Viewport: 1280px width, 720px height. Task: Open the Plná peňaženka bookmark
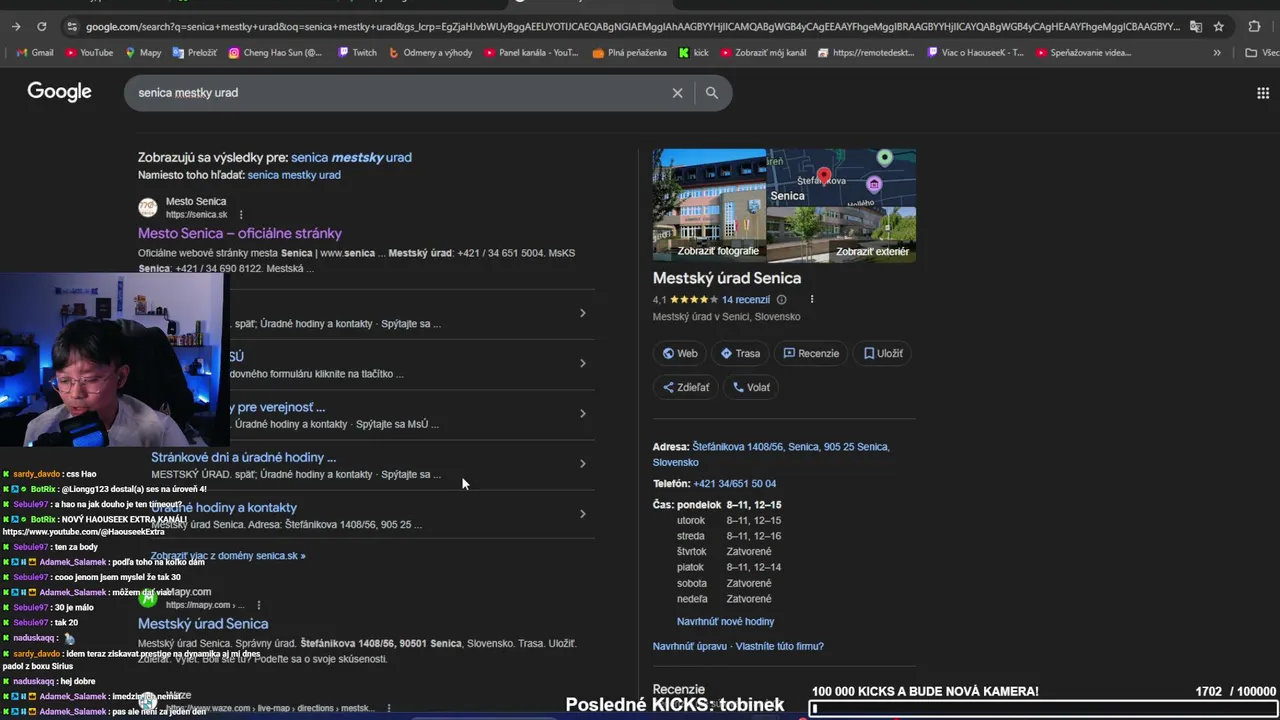(x=630, y=52)
